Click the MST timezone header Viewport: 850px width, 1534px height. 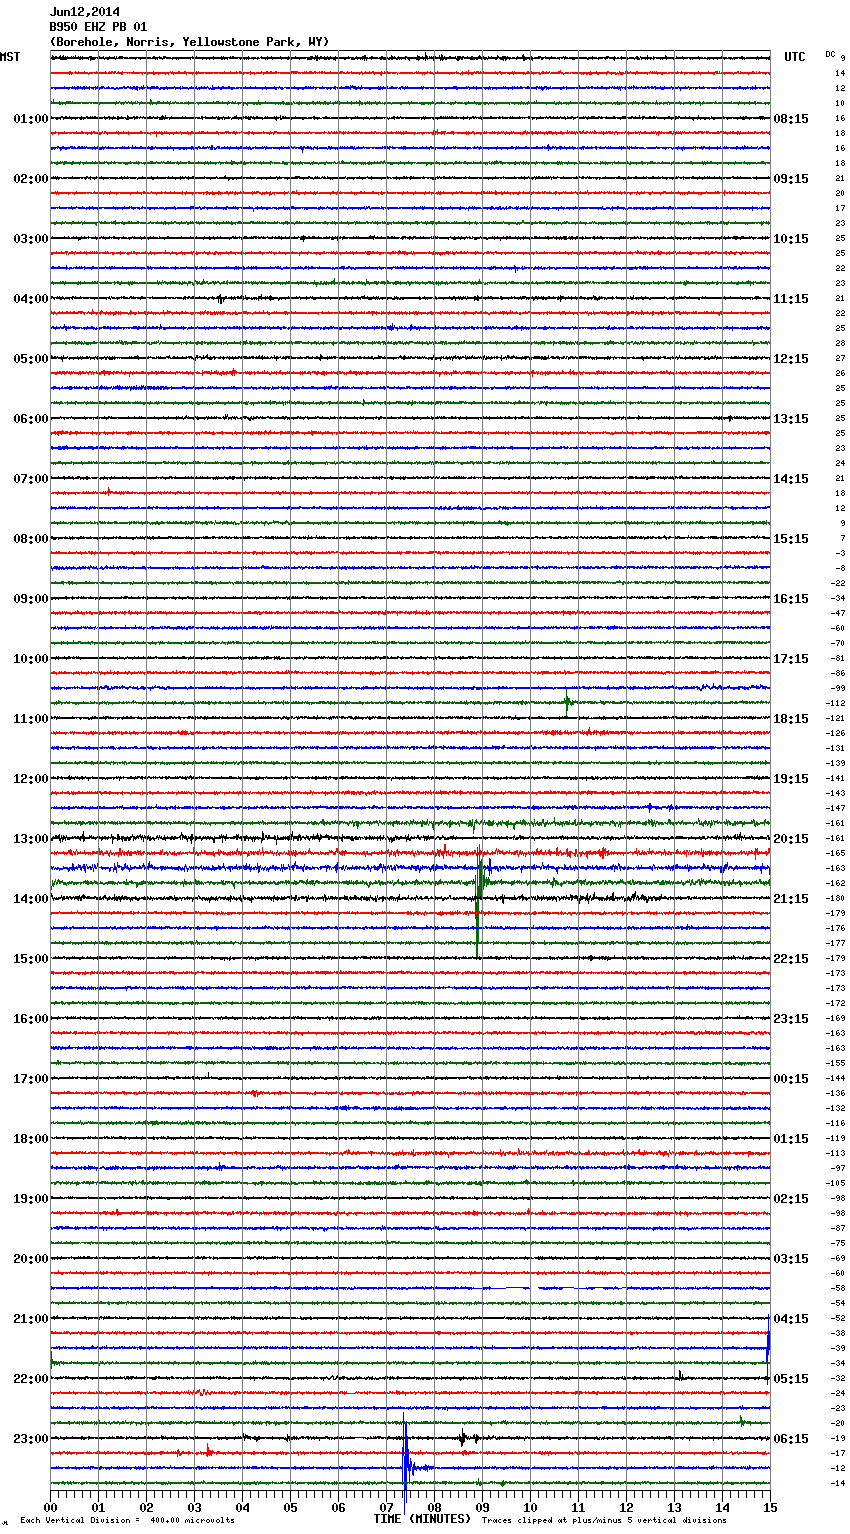(10, 57)
